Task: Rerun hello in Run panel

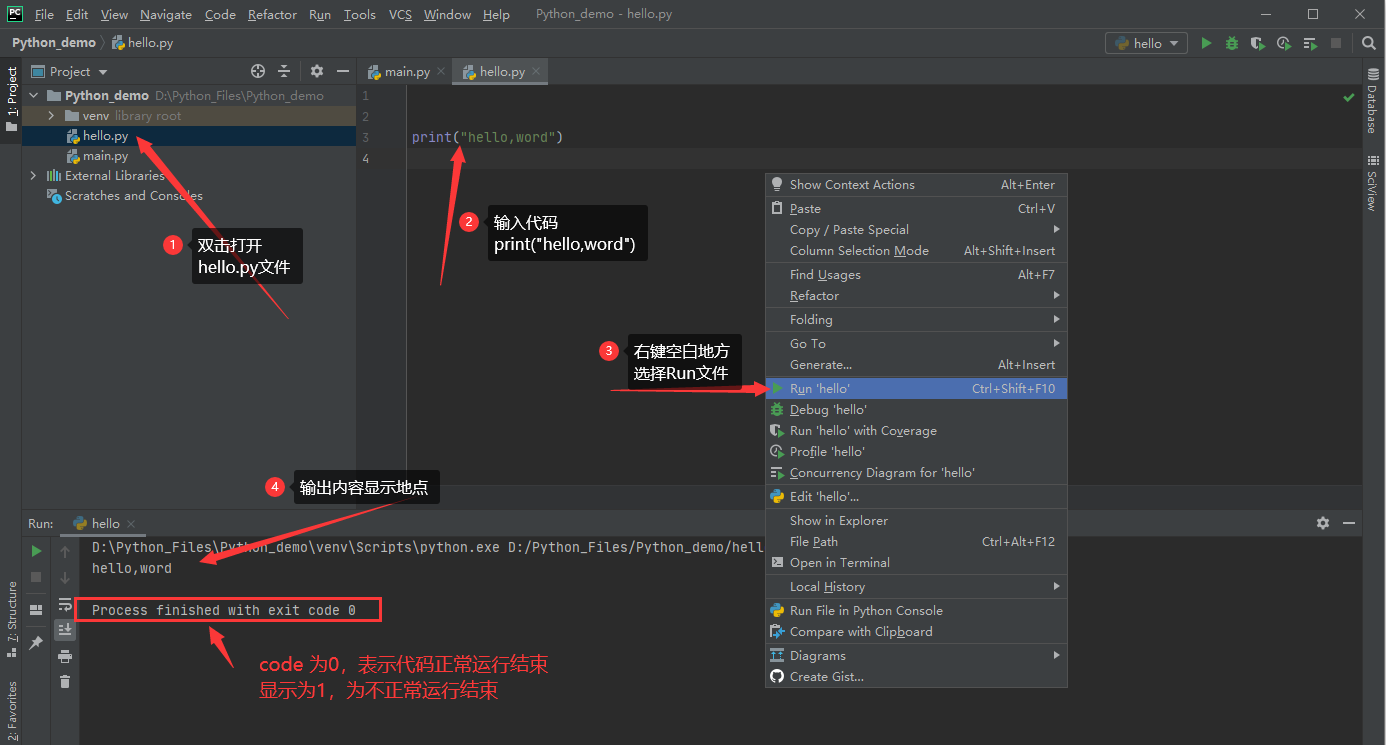Action: tap(36, 551)
